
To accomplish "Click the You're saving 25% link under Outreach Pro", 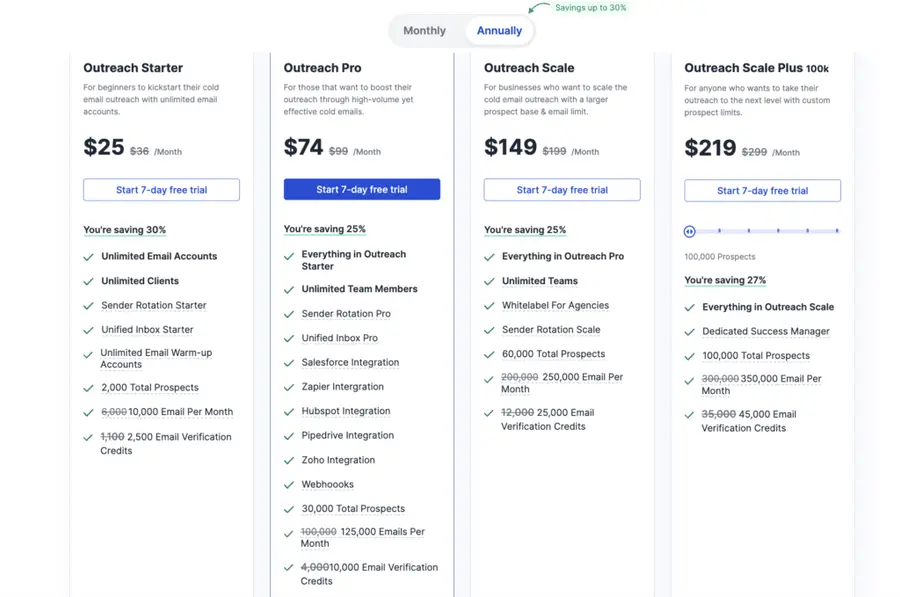I will tap(324, 229).
